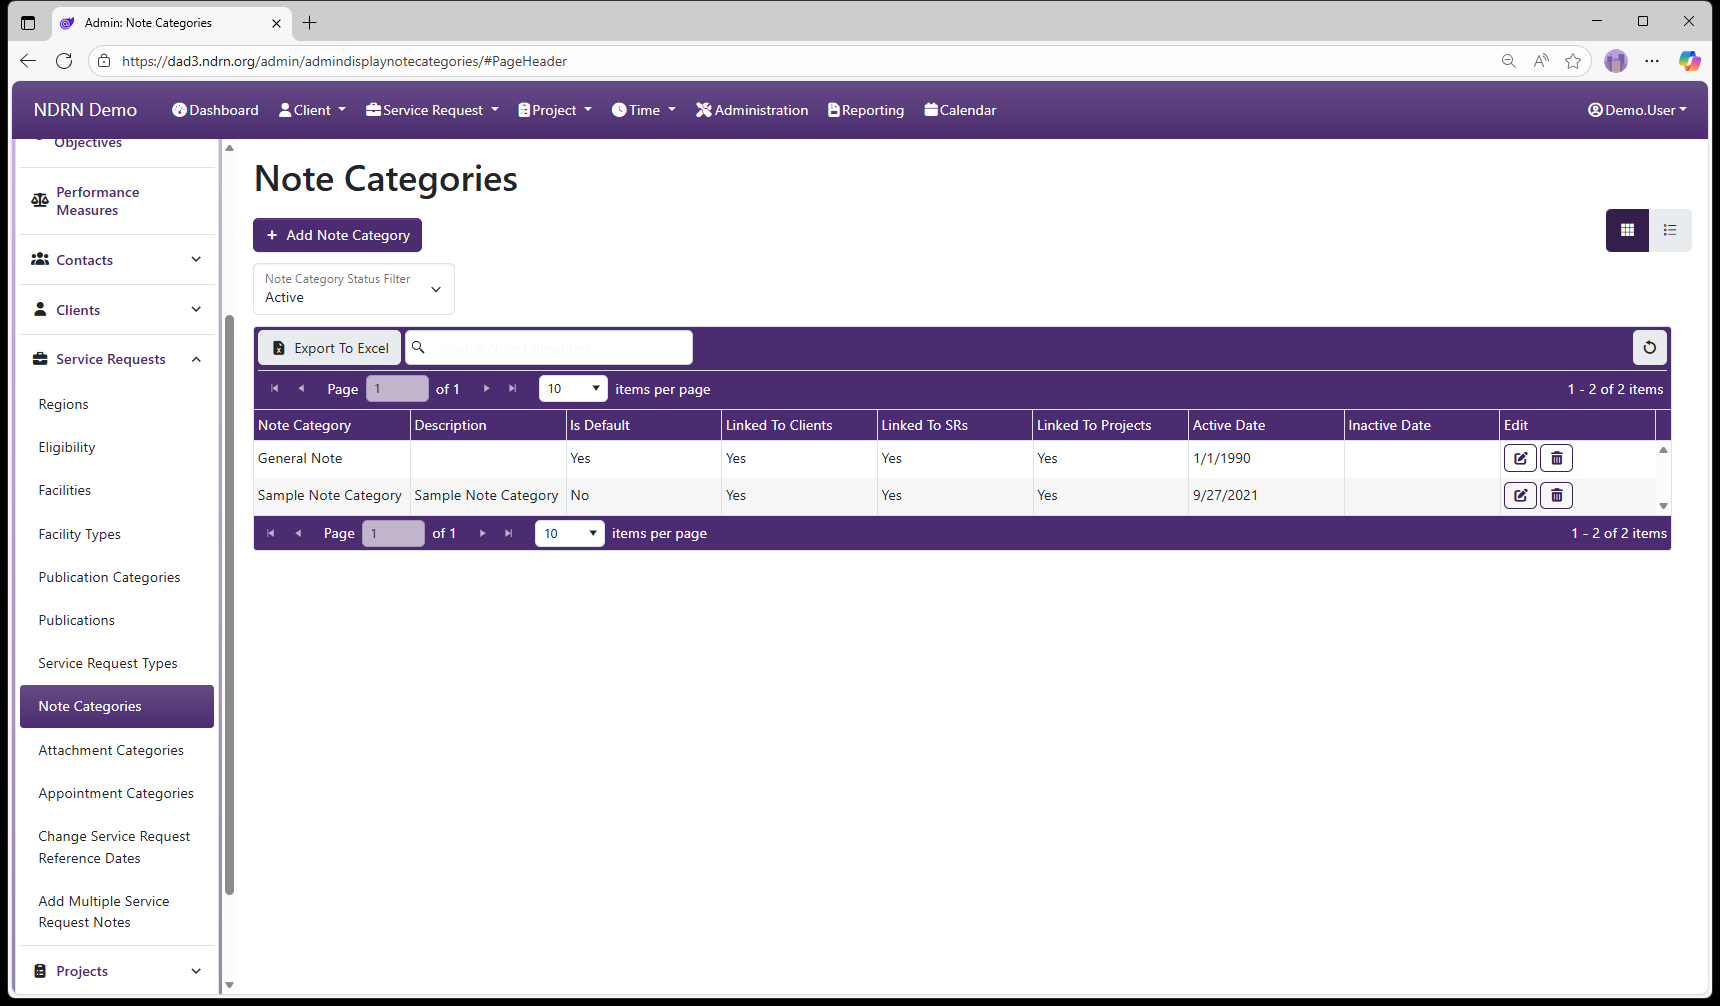The height and width of the screenshot is (1006, 1720).
Task: Open Note Category Status Filter dropdown
Action: tap(354, 289)
